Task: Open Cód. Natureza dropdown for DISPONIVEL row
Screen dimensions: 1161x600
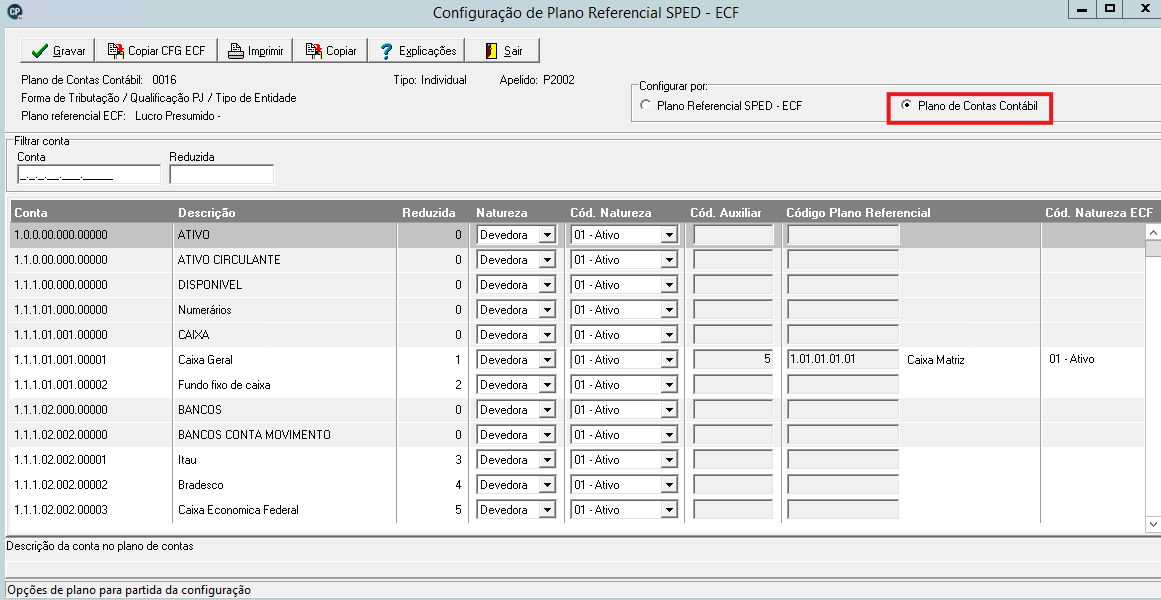Action: (669, 285)
